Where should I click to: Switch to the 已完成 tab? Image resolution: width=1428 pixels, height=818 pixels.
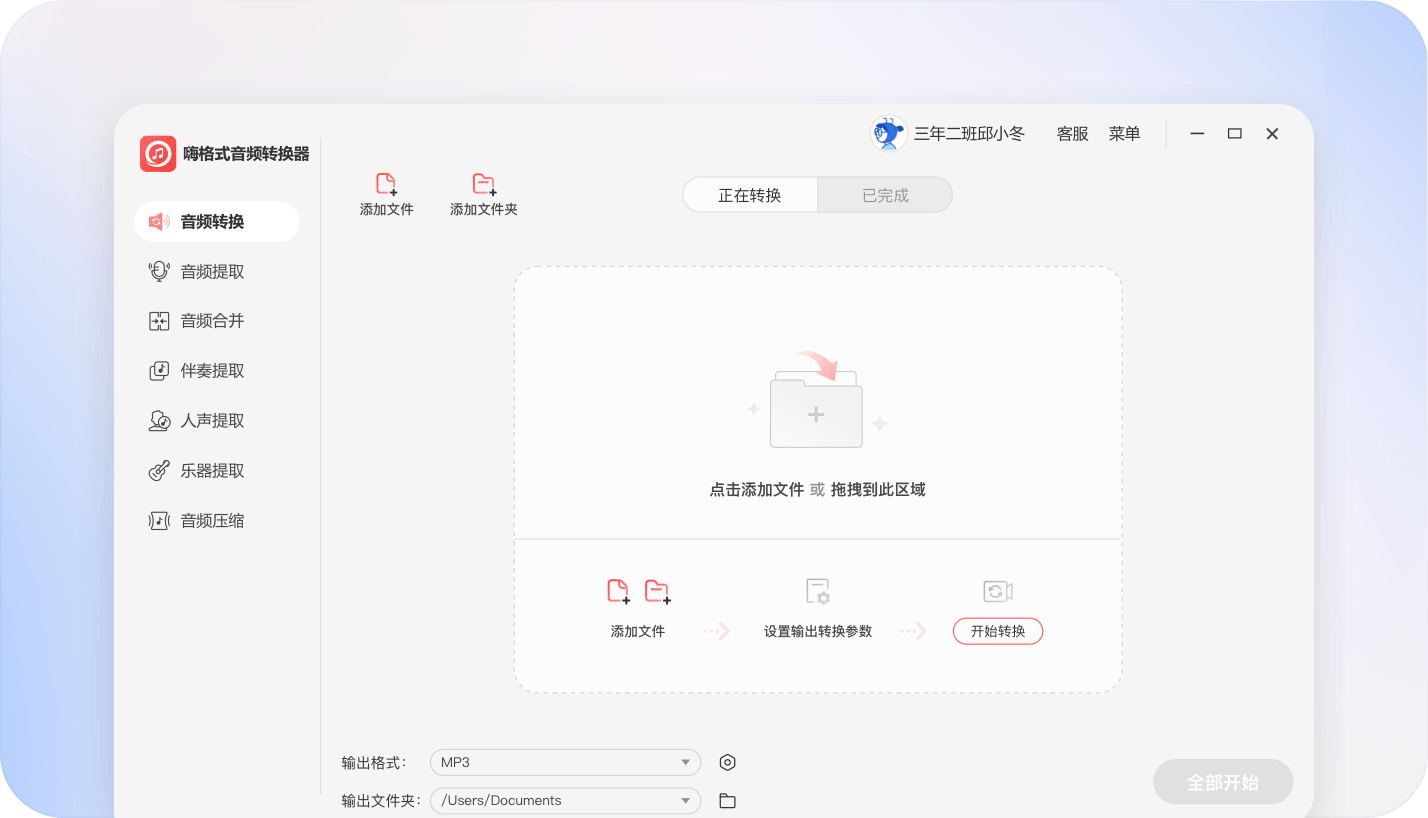885,195
